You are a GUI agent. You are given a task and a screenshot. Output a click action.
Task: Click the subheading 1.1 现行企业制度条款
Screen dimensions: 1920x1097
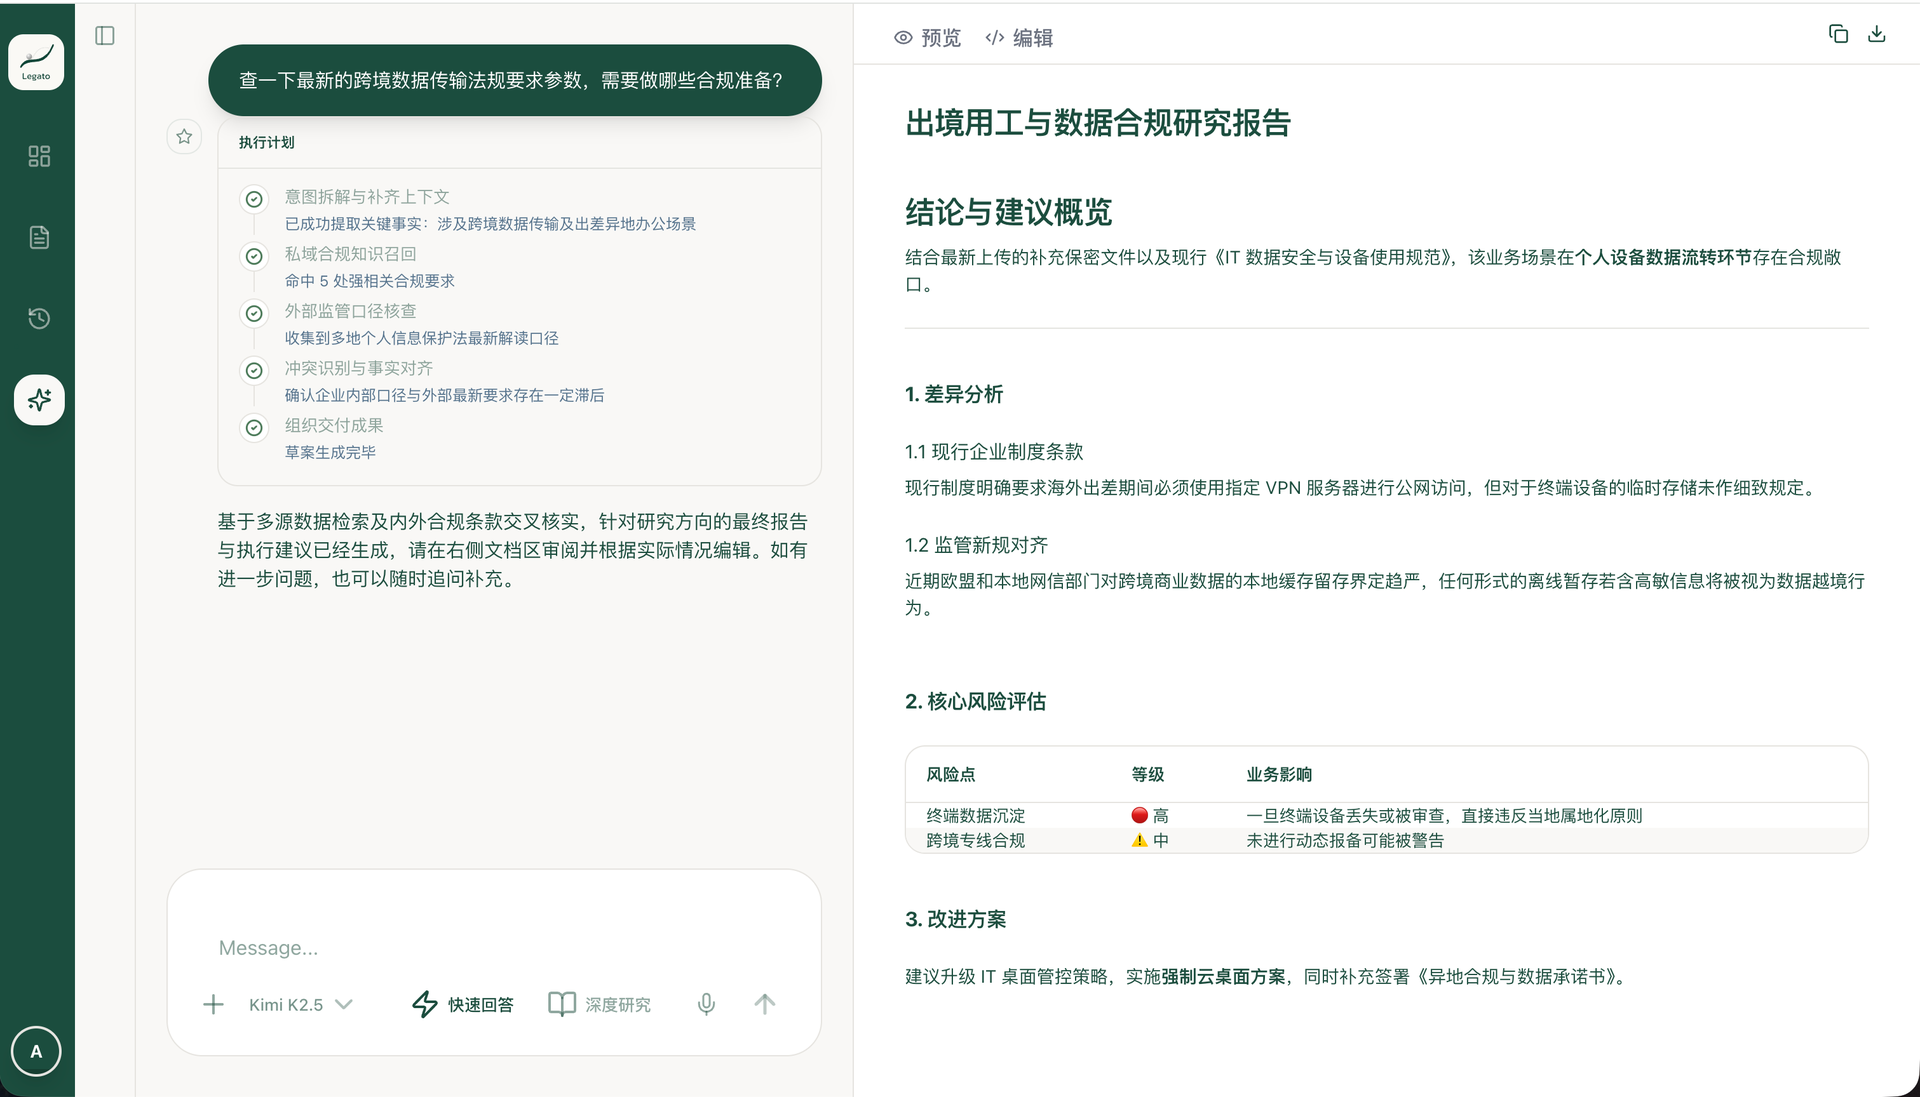[x=994, y=451]
